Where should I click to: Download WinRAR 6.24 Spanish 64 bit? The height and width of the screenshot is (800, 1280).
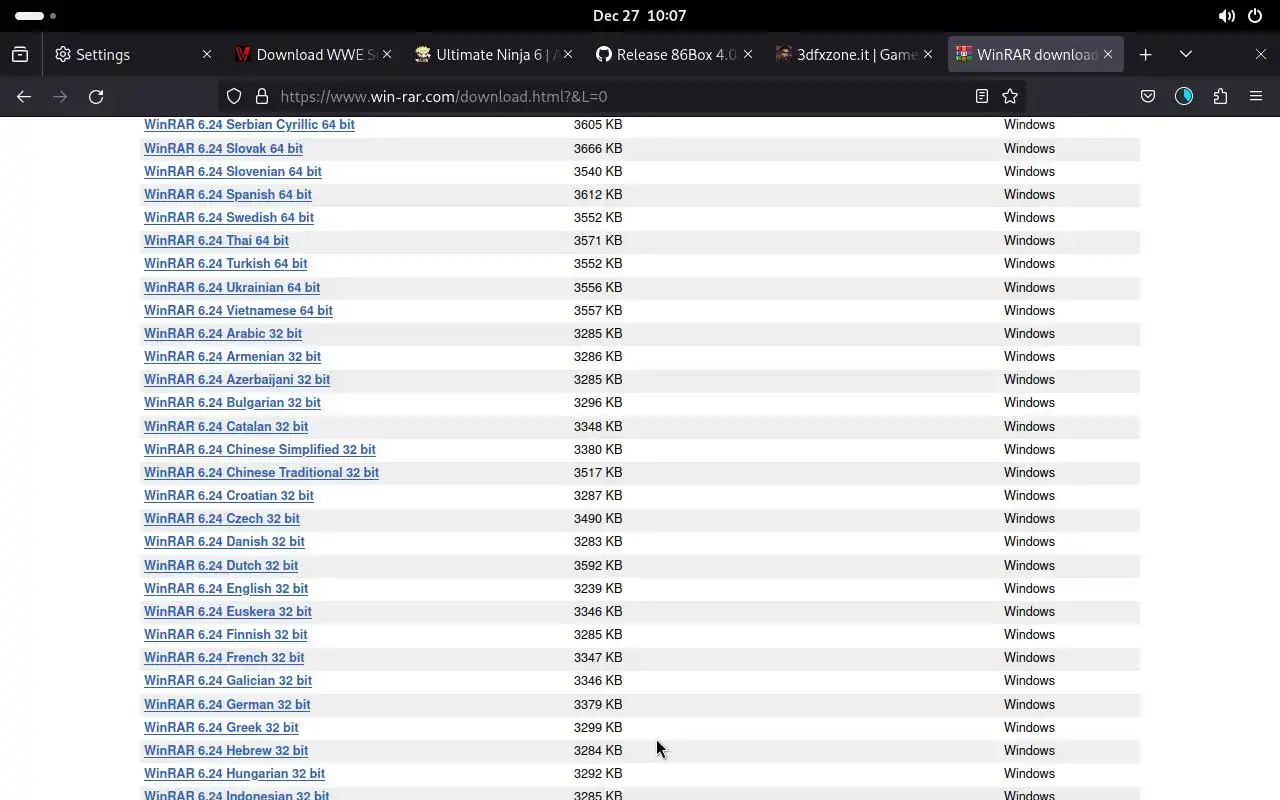(x=228, y=194)
